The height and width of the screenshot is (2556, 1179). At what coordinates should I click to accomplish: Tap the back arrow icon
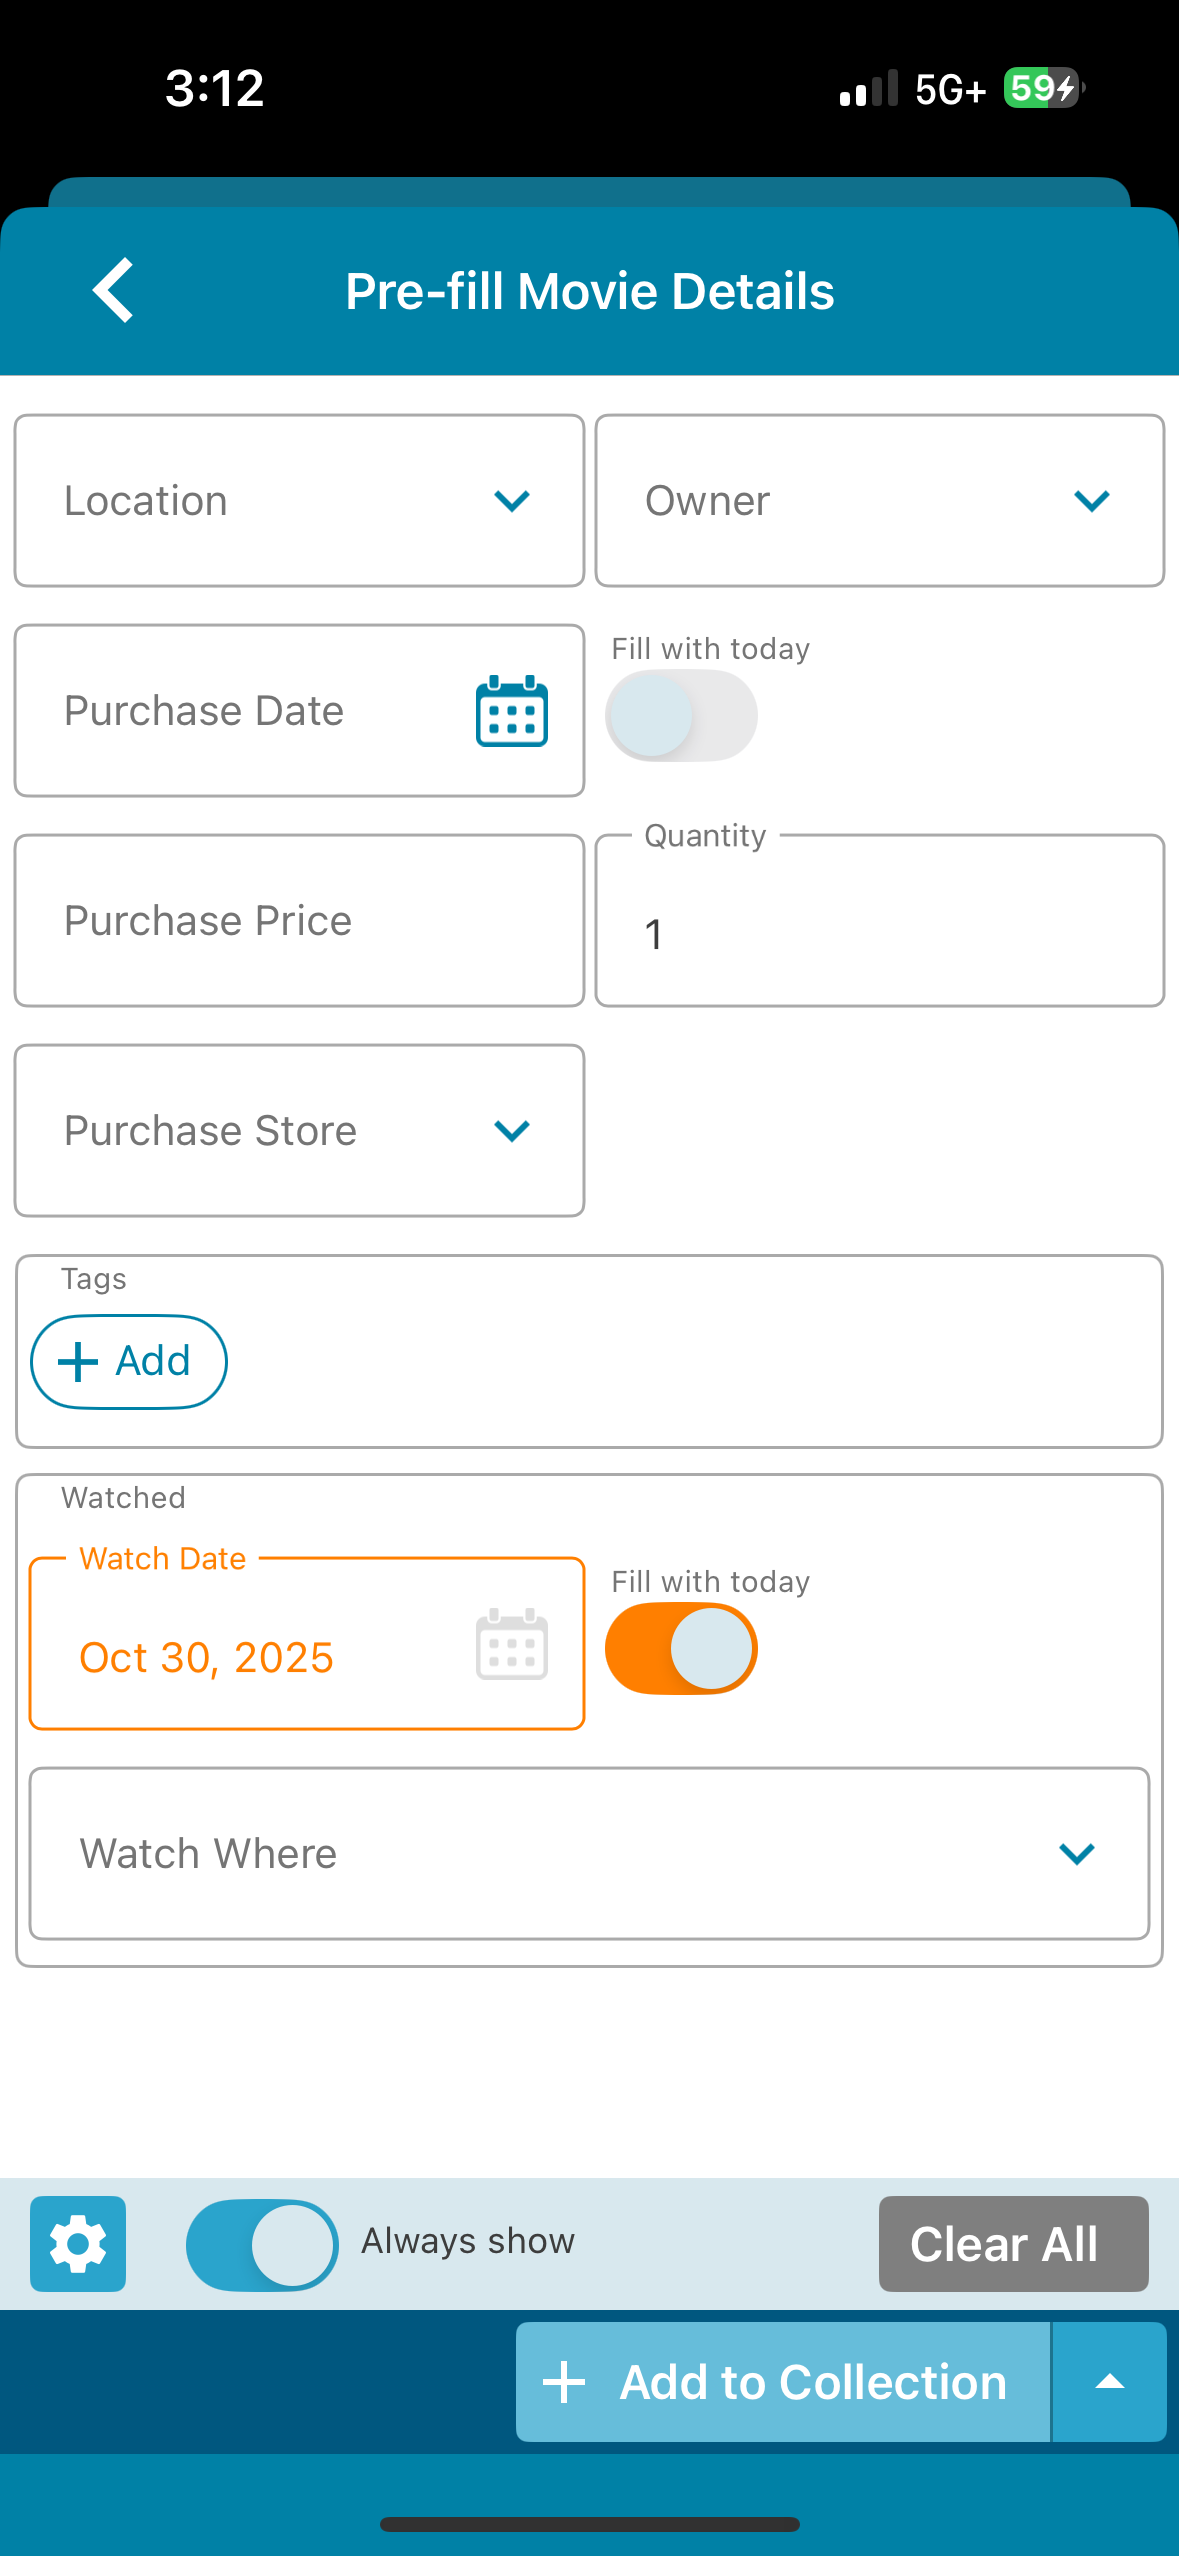113,291
